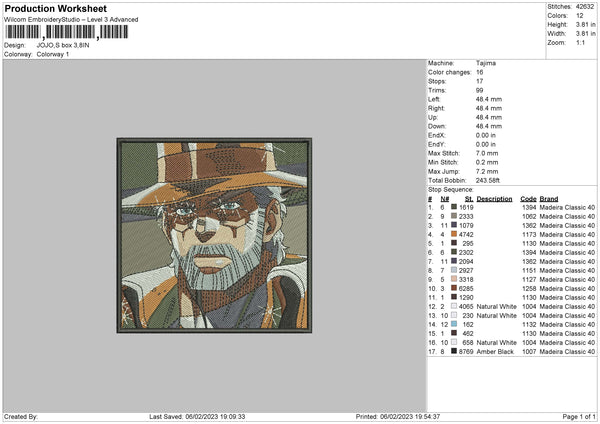Click 'Natural White' description in row 12
This screenshot has height=424, width=600.
coord(497,307)
